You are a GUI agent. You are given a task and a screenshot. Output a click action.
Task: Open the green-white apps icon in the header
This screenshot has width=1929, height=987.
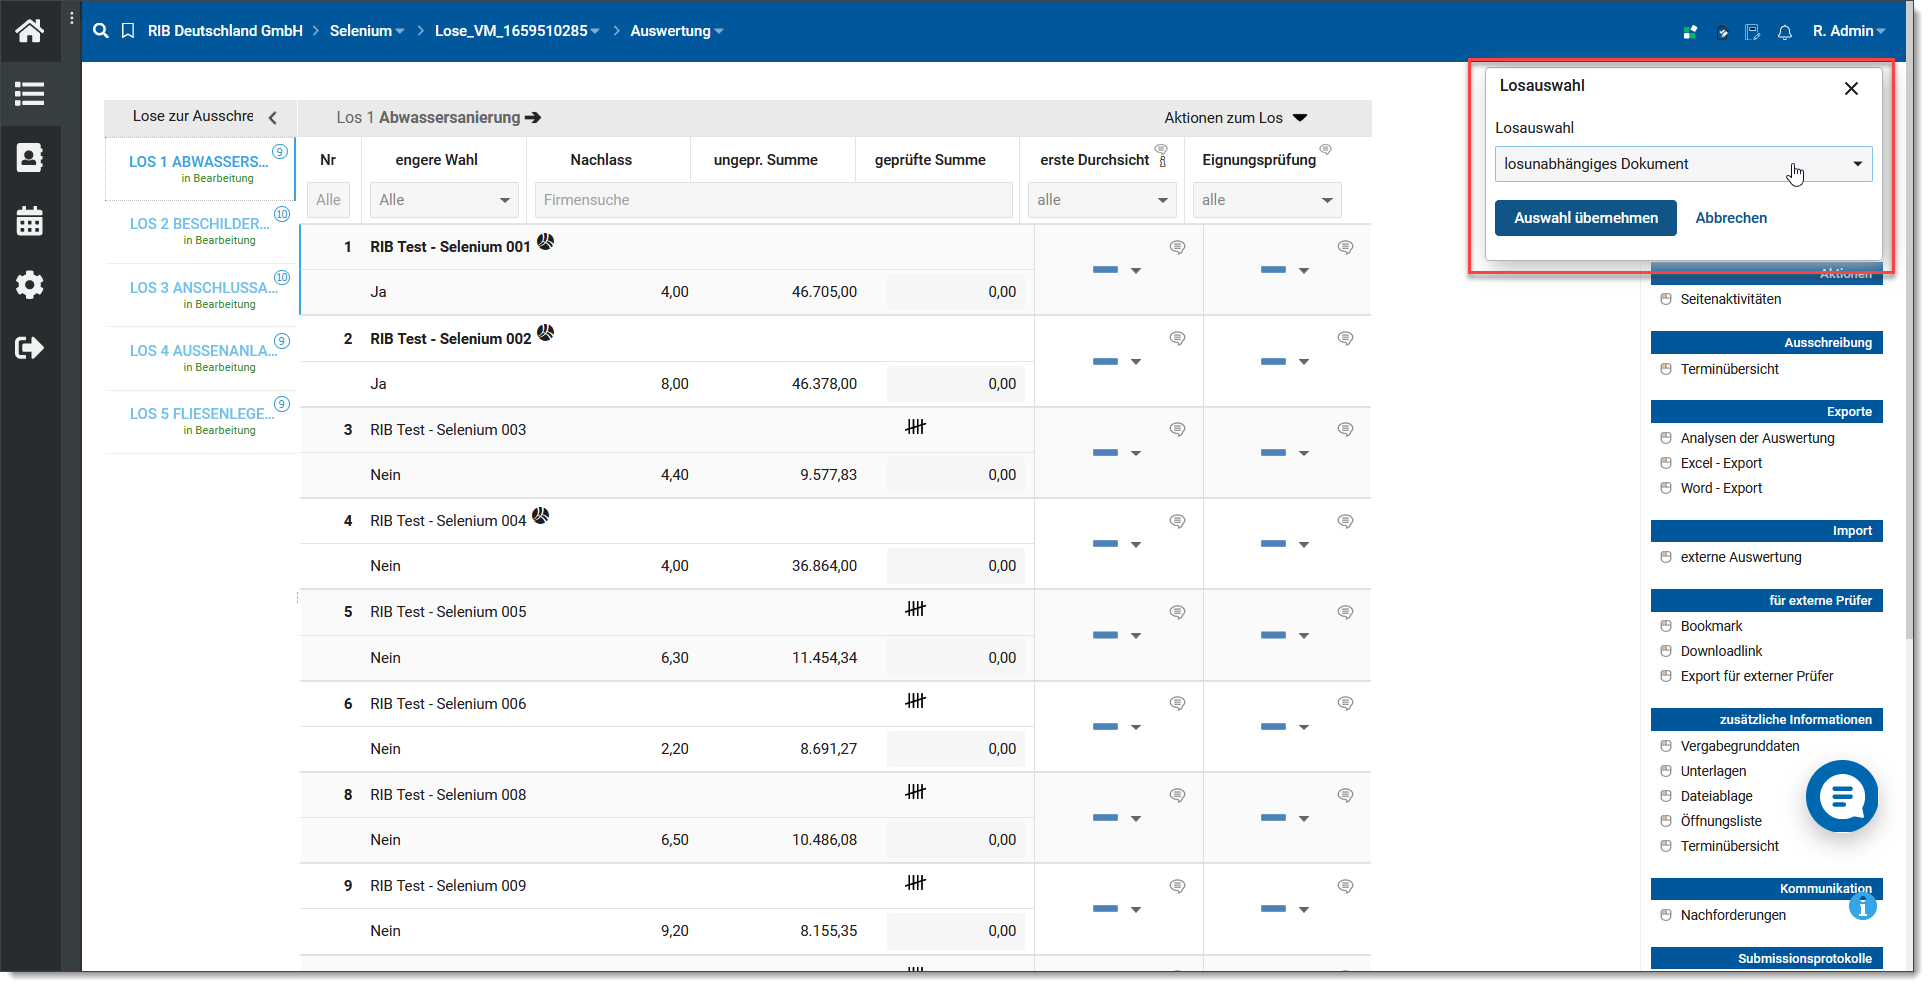1690,32
